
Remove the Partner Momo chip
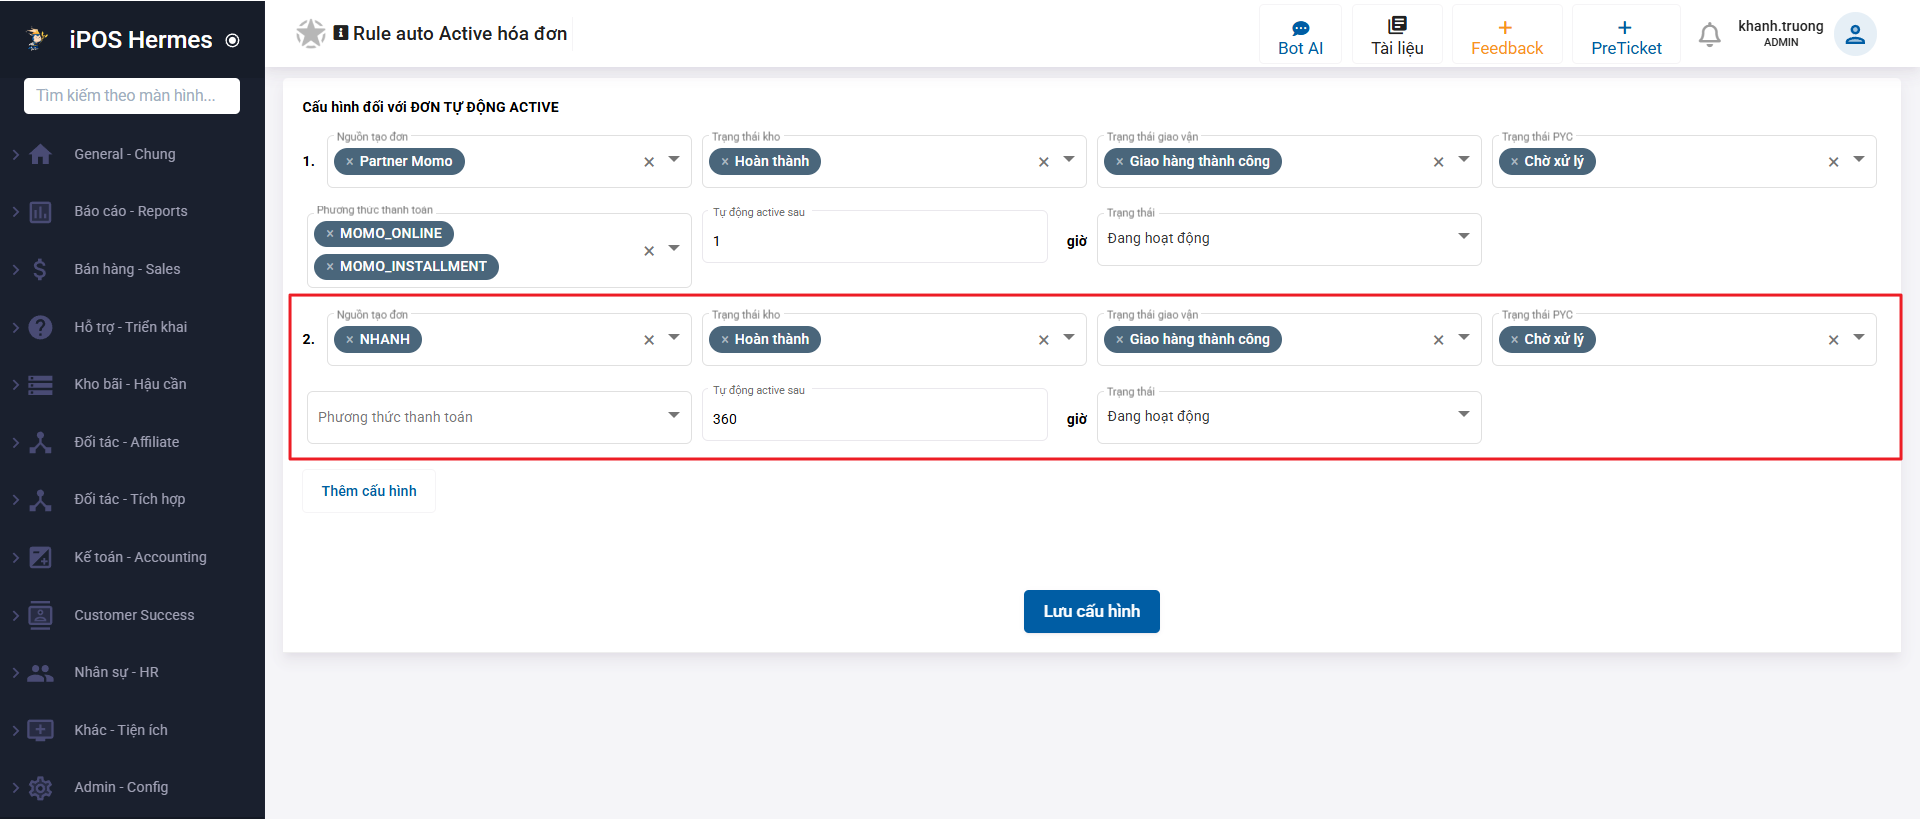[349, 162]
